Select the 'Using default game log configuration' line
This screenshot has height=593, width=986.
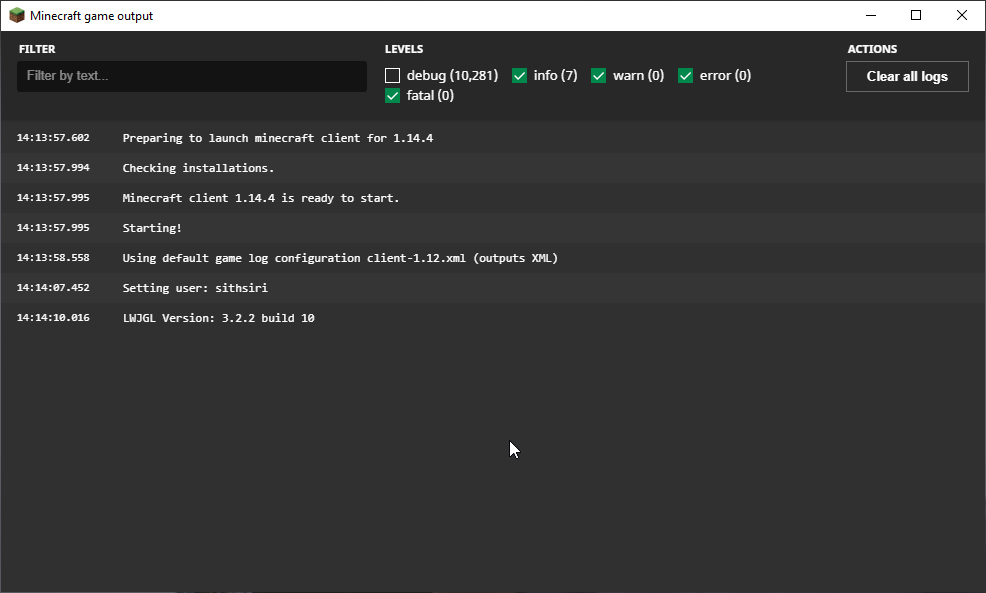[x=339, y=258]
